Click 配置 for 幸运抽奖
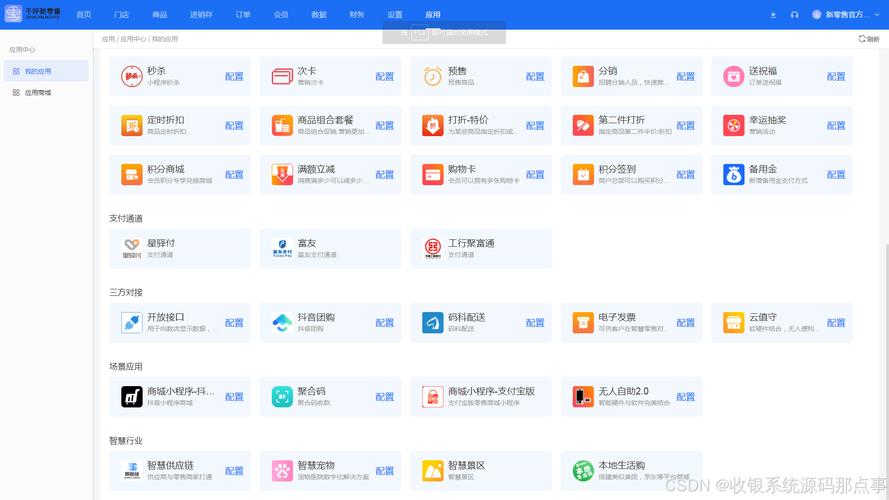Image resolution: width=889 pixels, height=500 pixels. [x=836, y=125]
